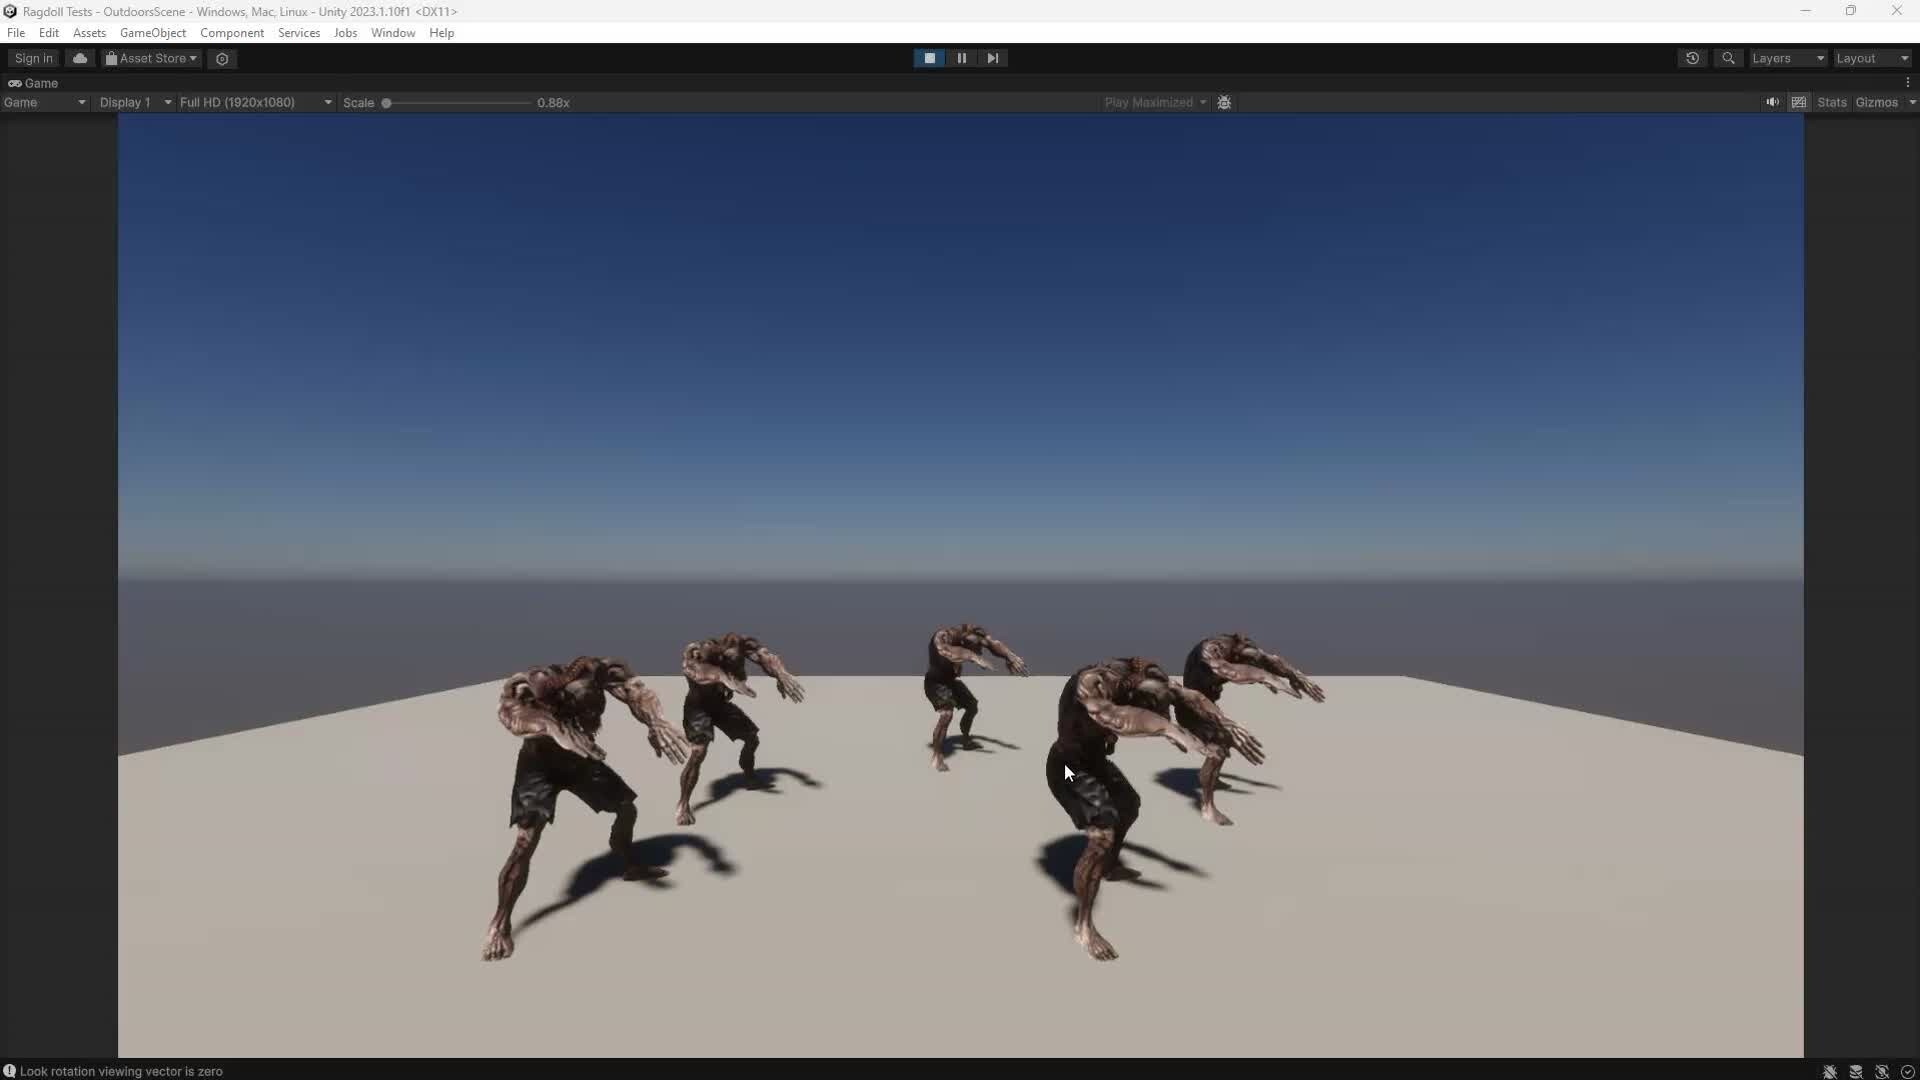This screenshot has height=1080, width=1920.
Task: Adjust the Scale slider
Action: [x=388, y=102]
